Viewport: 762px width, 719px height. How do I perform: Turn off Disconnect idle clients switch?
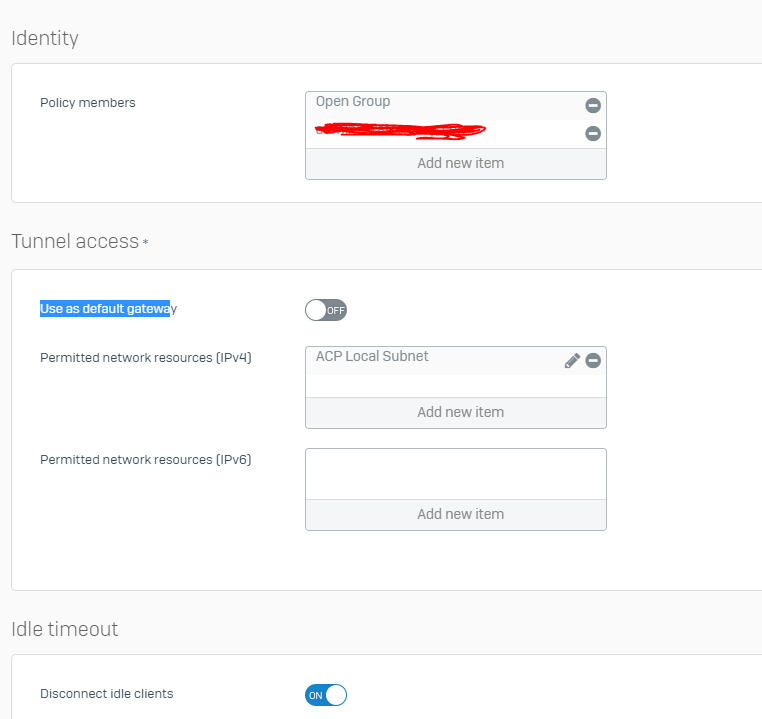326,695
